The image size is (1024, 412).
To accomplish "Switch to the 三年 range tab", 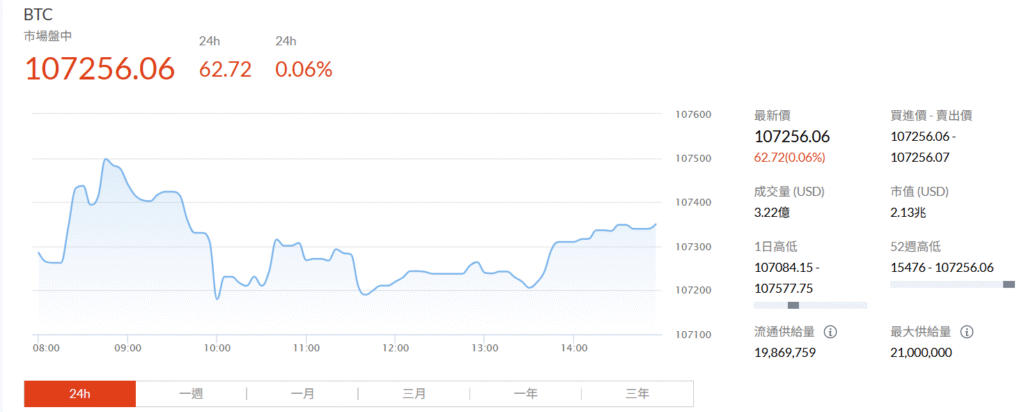I will [637, 394].
